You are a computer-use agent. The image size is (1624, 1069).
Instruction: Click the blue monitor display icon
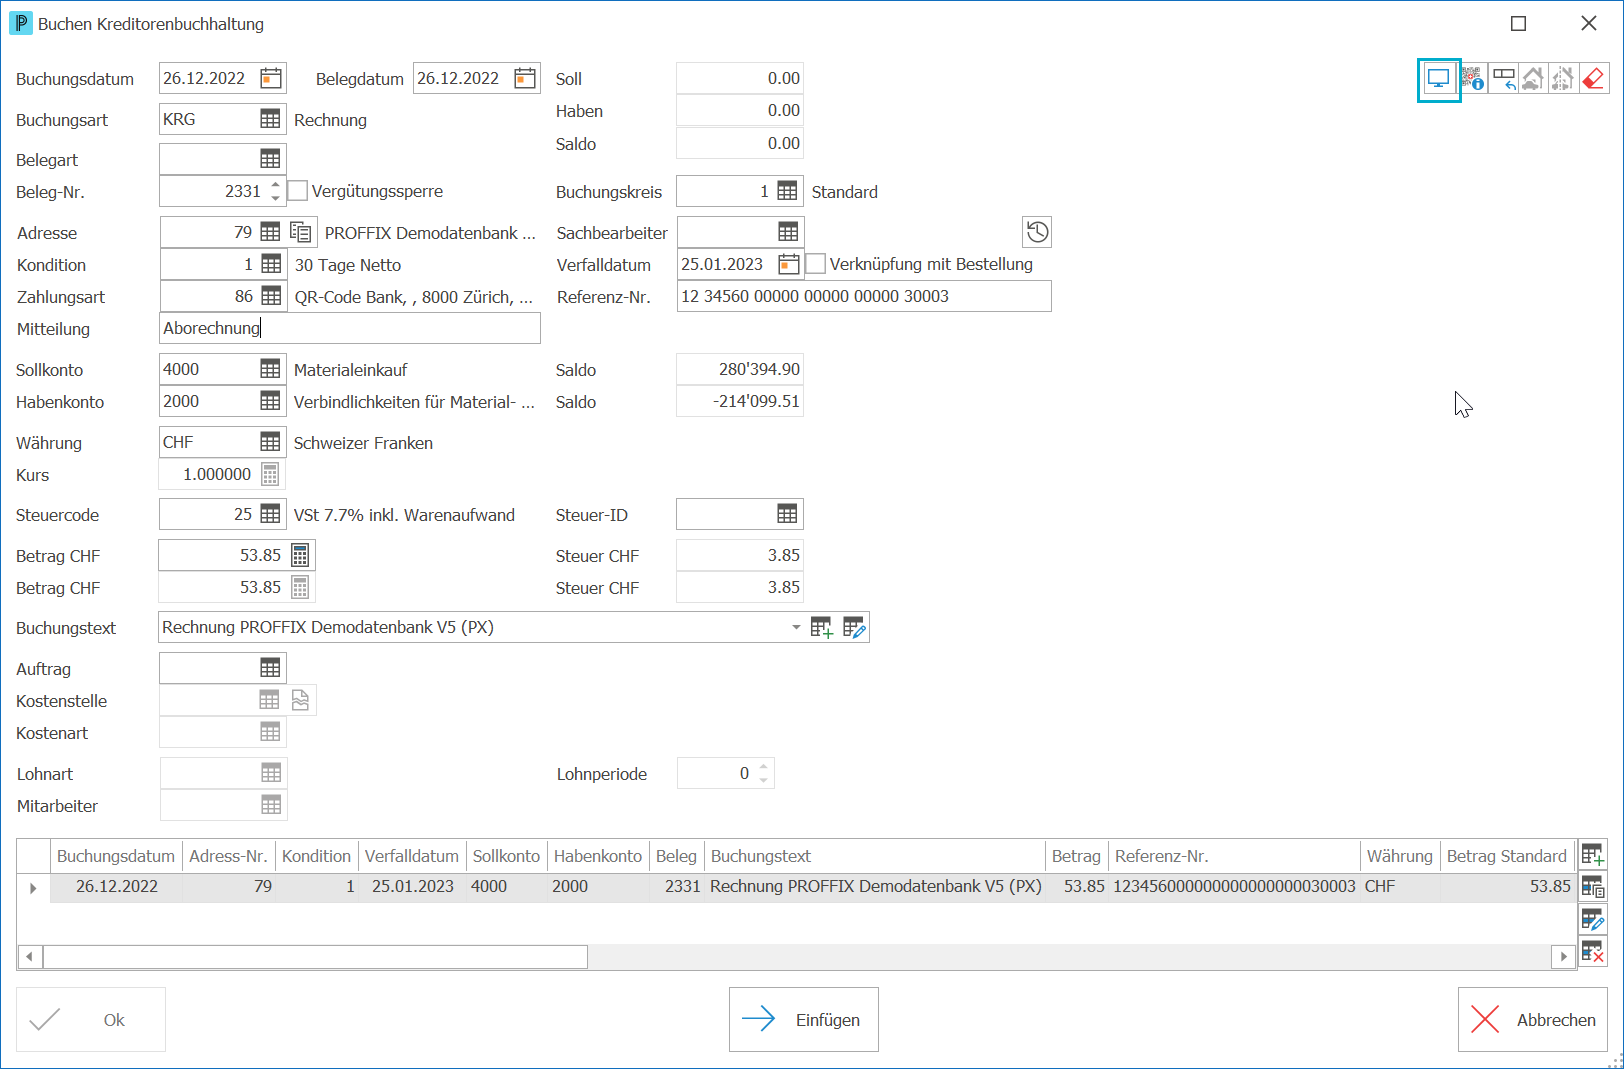click(x=1438, y=79)
